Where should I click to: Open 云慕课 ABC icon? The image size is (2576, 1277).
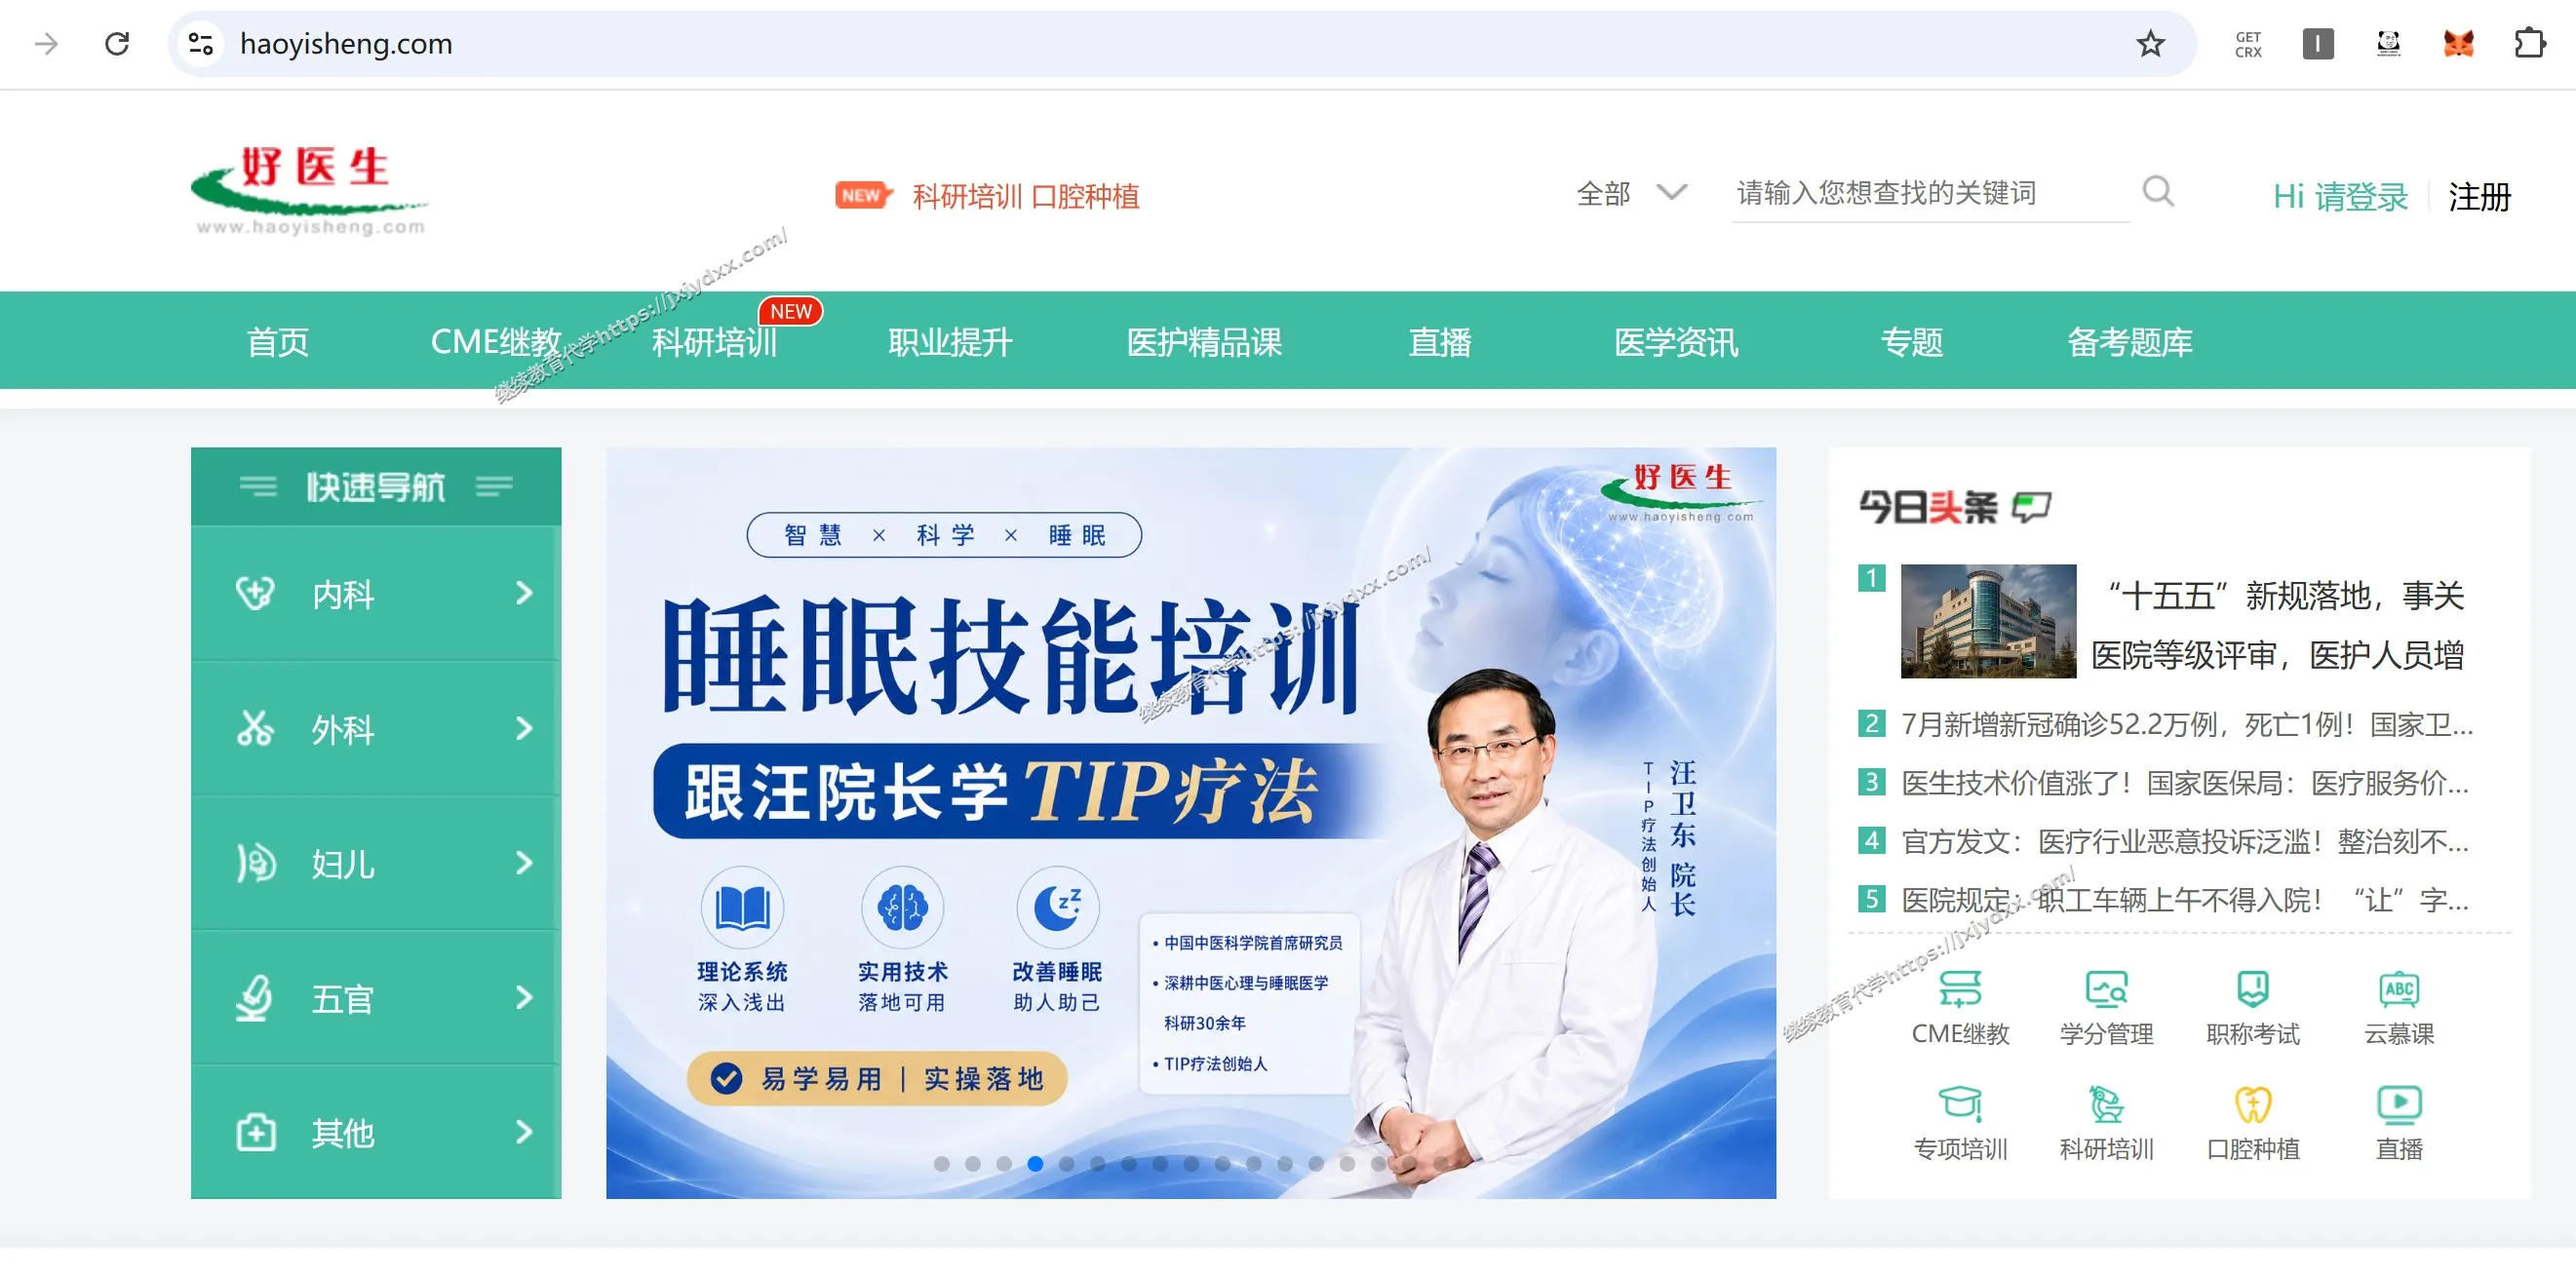click(x=2399, y=988)
